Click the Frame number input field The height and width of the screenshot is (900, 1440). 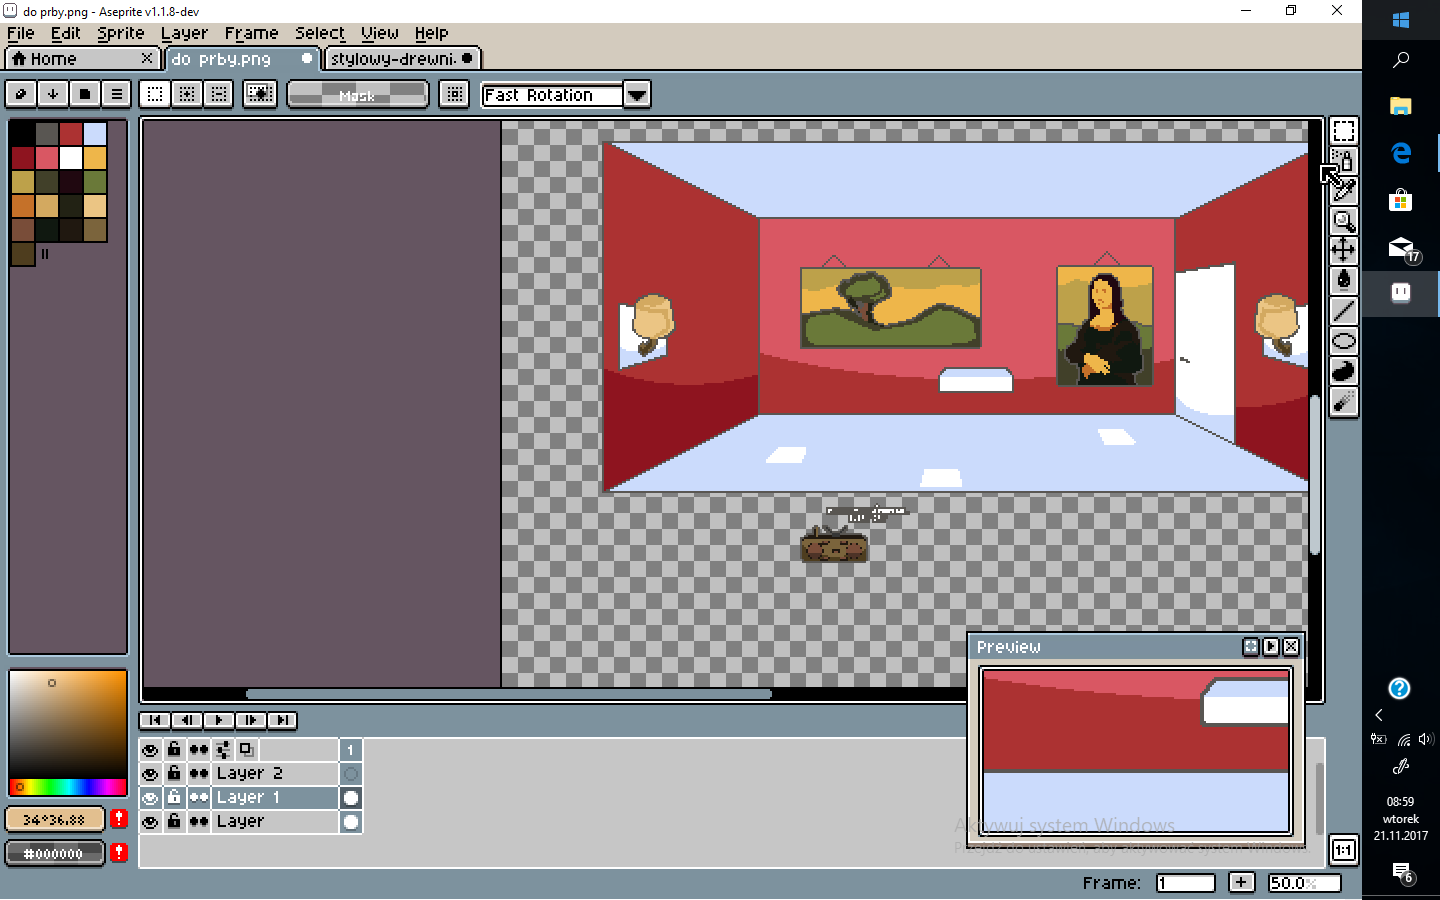1185,883
